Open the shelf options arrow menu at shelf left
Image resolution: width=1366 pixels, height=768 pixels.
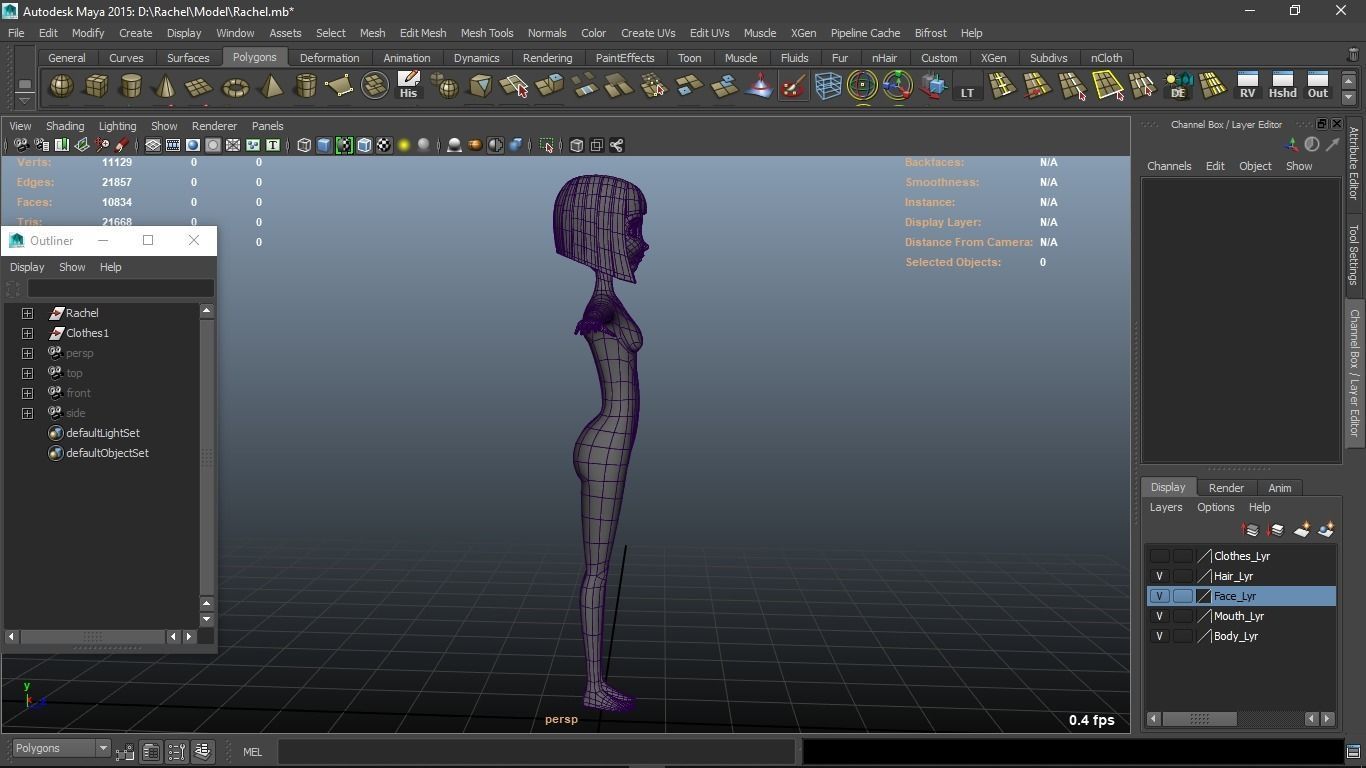pyautogui.click(x=25, y=99)
